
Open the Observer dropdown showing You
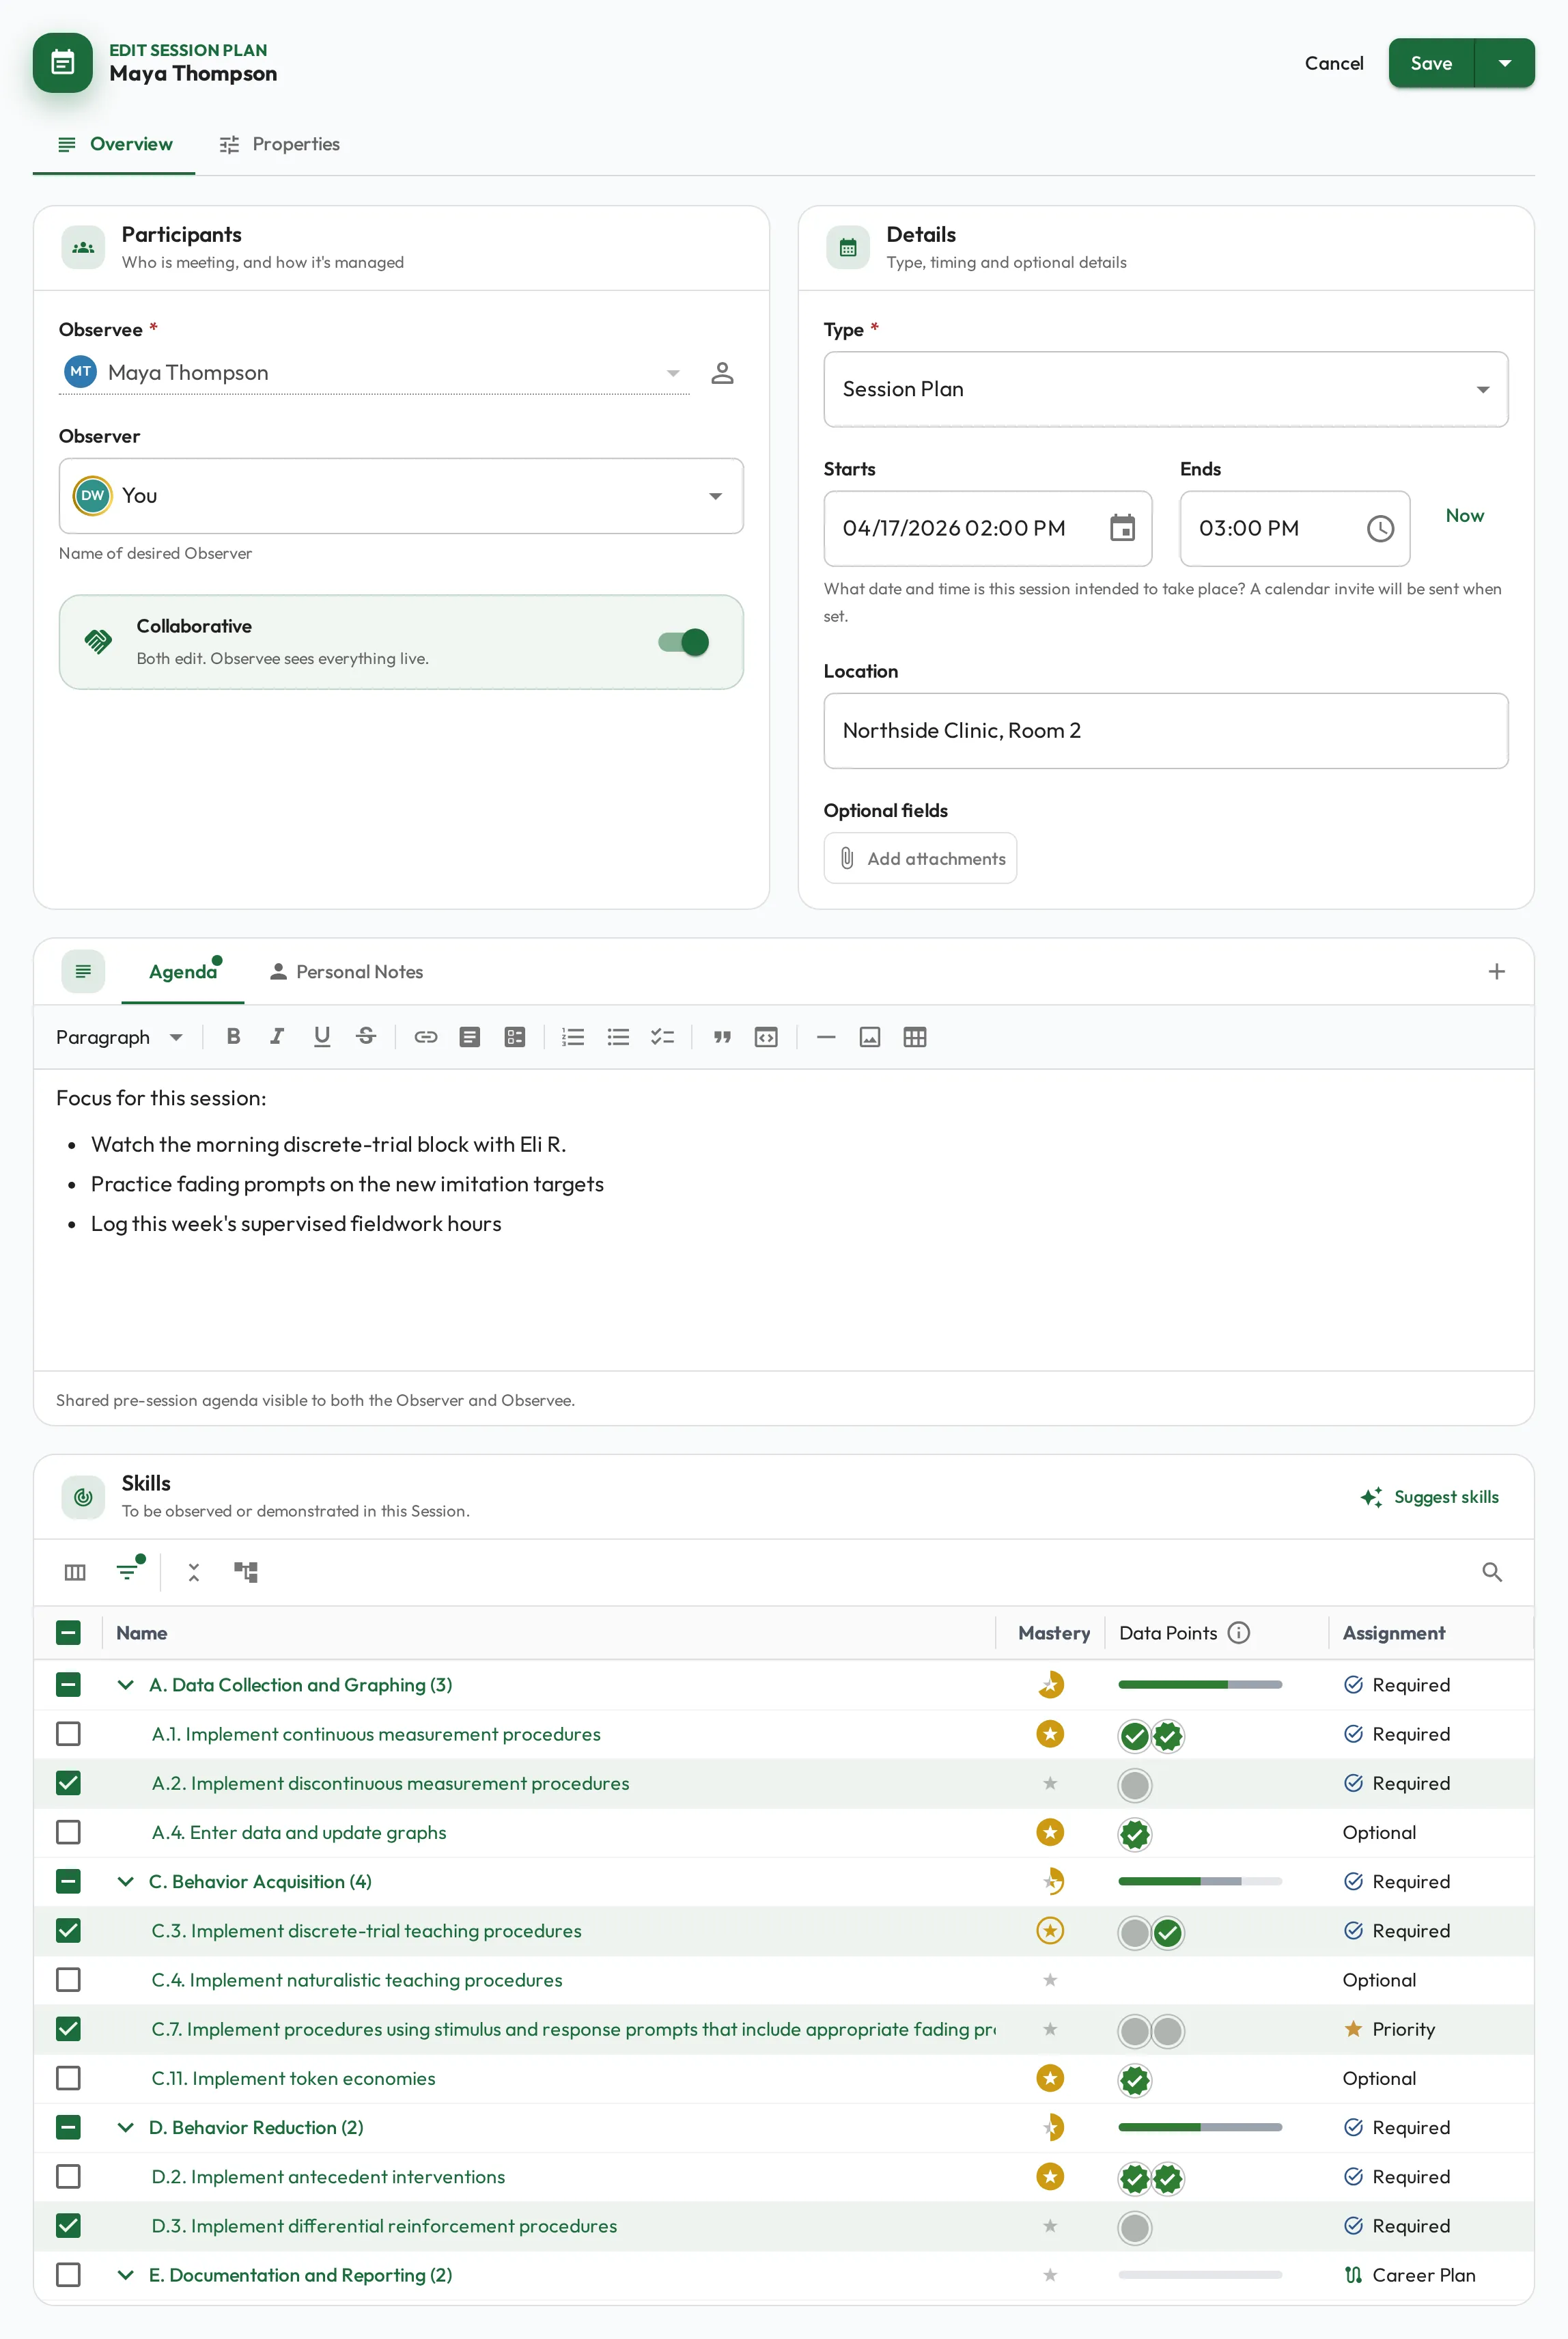click(x=401, y=496)
